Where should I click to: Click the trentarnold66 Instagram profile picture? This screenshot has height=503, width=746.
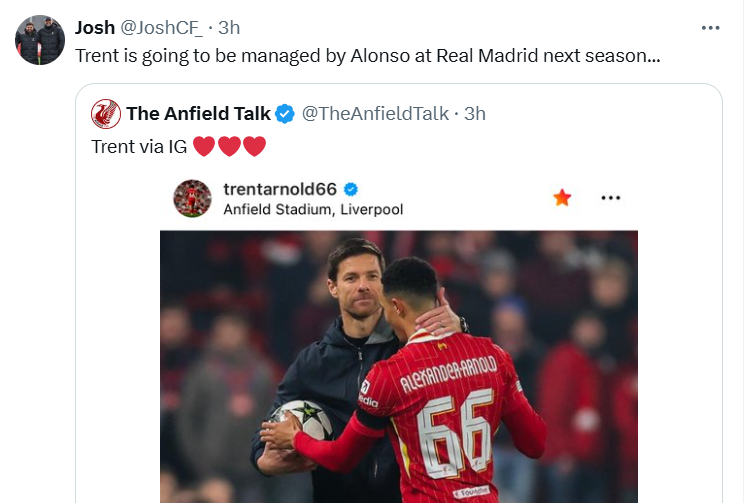click(192, 198)
